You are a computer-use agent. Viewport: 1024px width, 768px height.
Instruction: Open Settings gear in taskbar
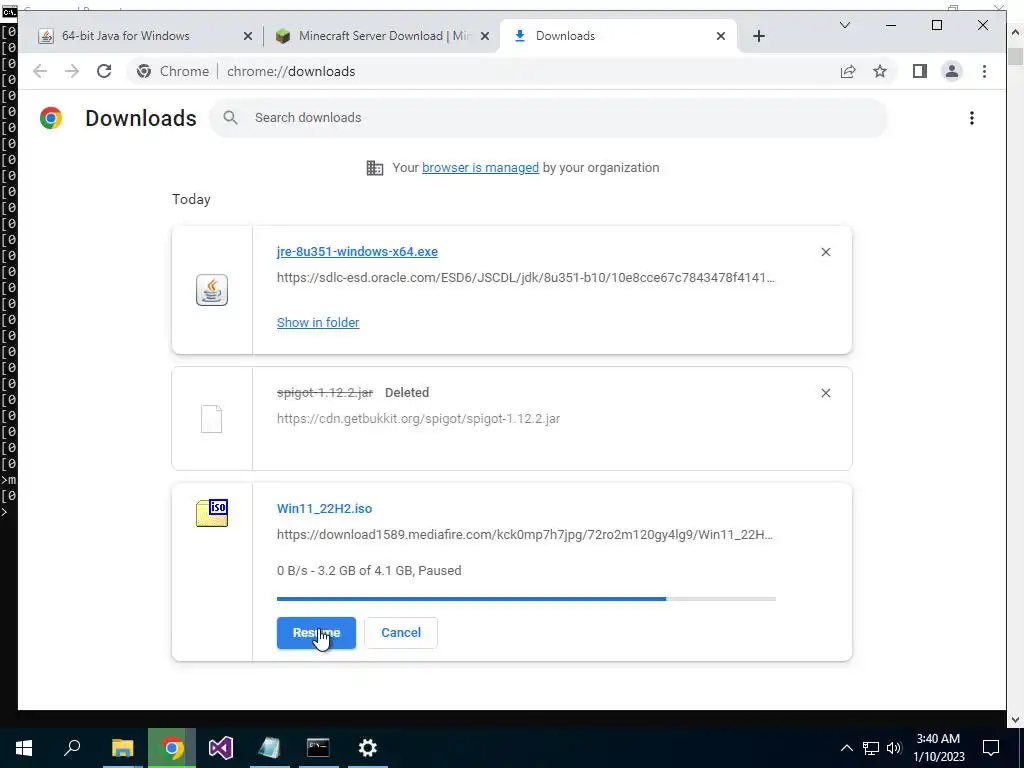coord(368,748)
